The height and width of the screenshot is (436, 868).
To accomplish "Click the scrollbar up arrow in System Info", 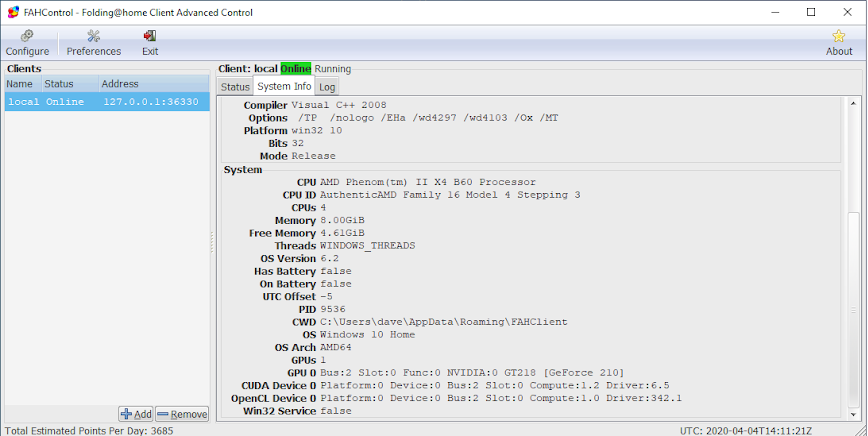I will [853, 103].
